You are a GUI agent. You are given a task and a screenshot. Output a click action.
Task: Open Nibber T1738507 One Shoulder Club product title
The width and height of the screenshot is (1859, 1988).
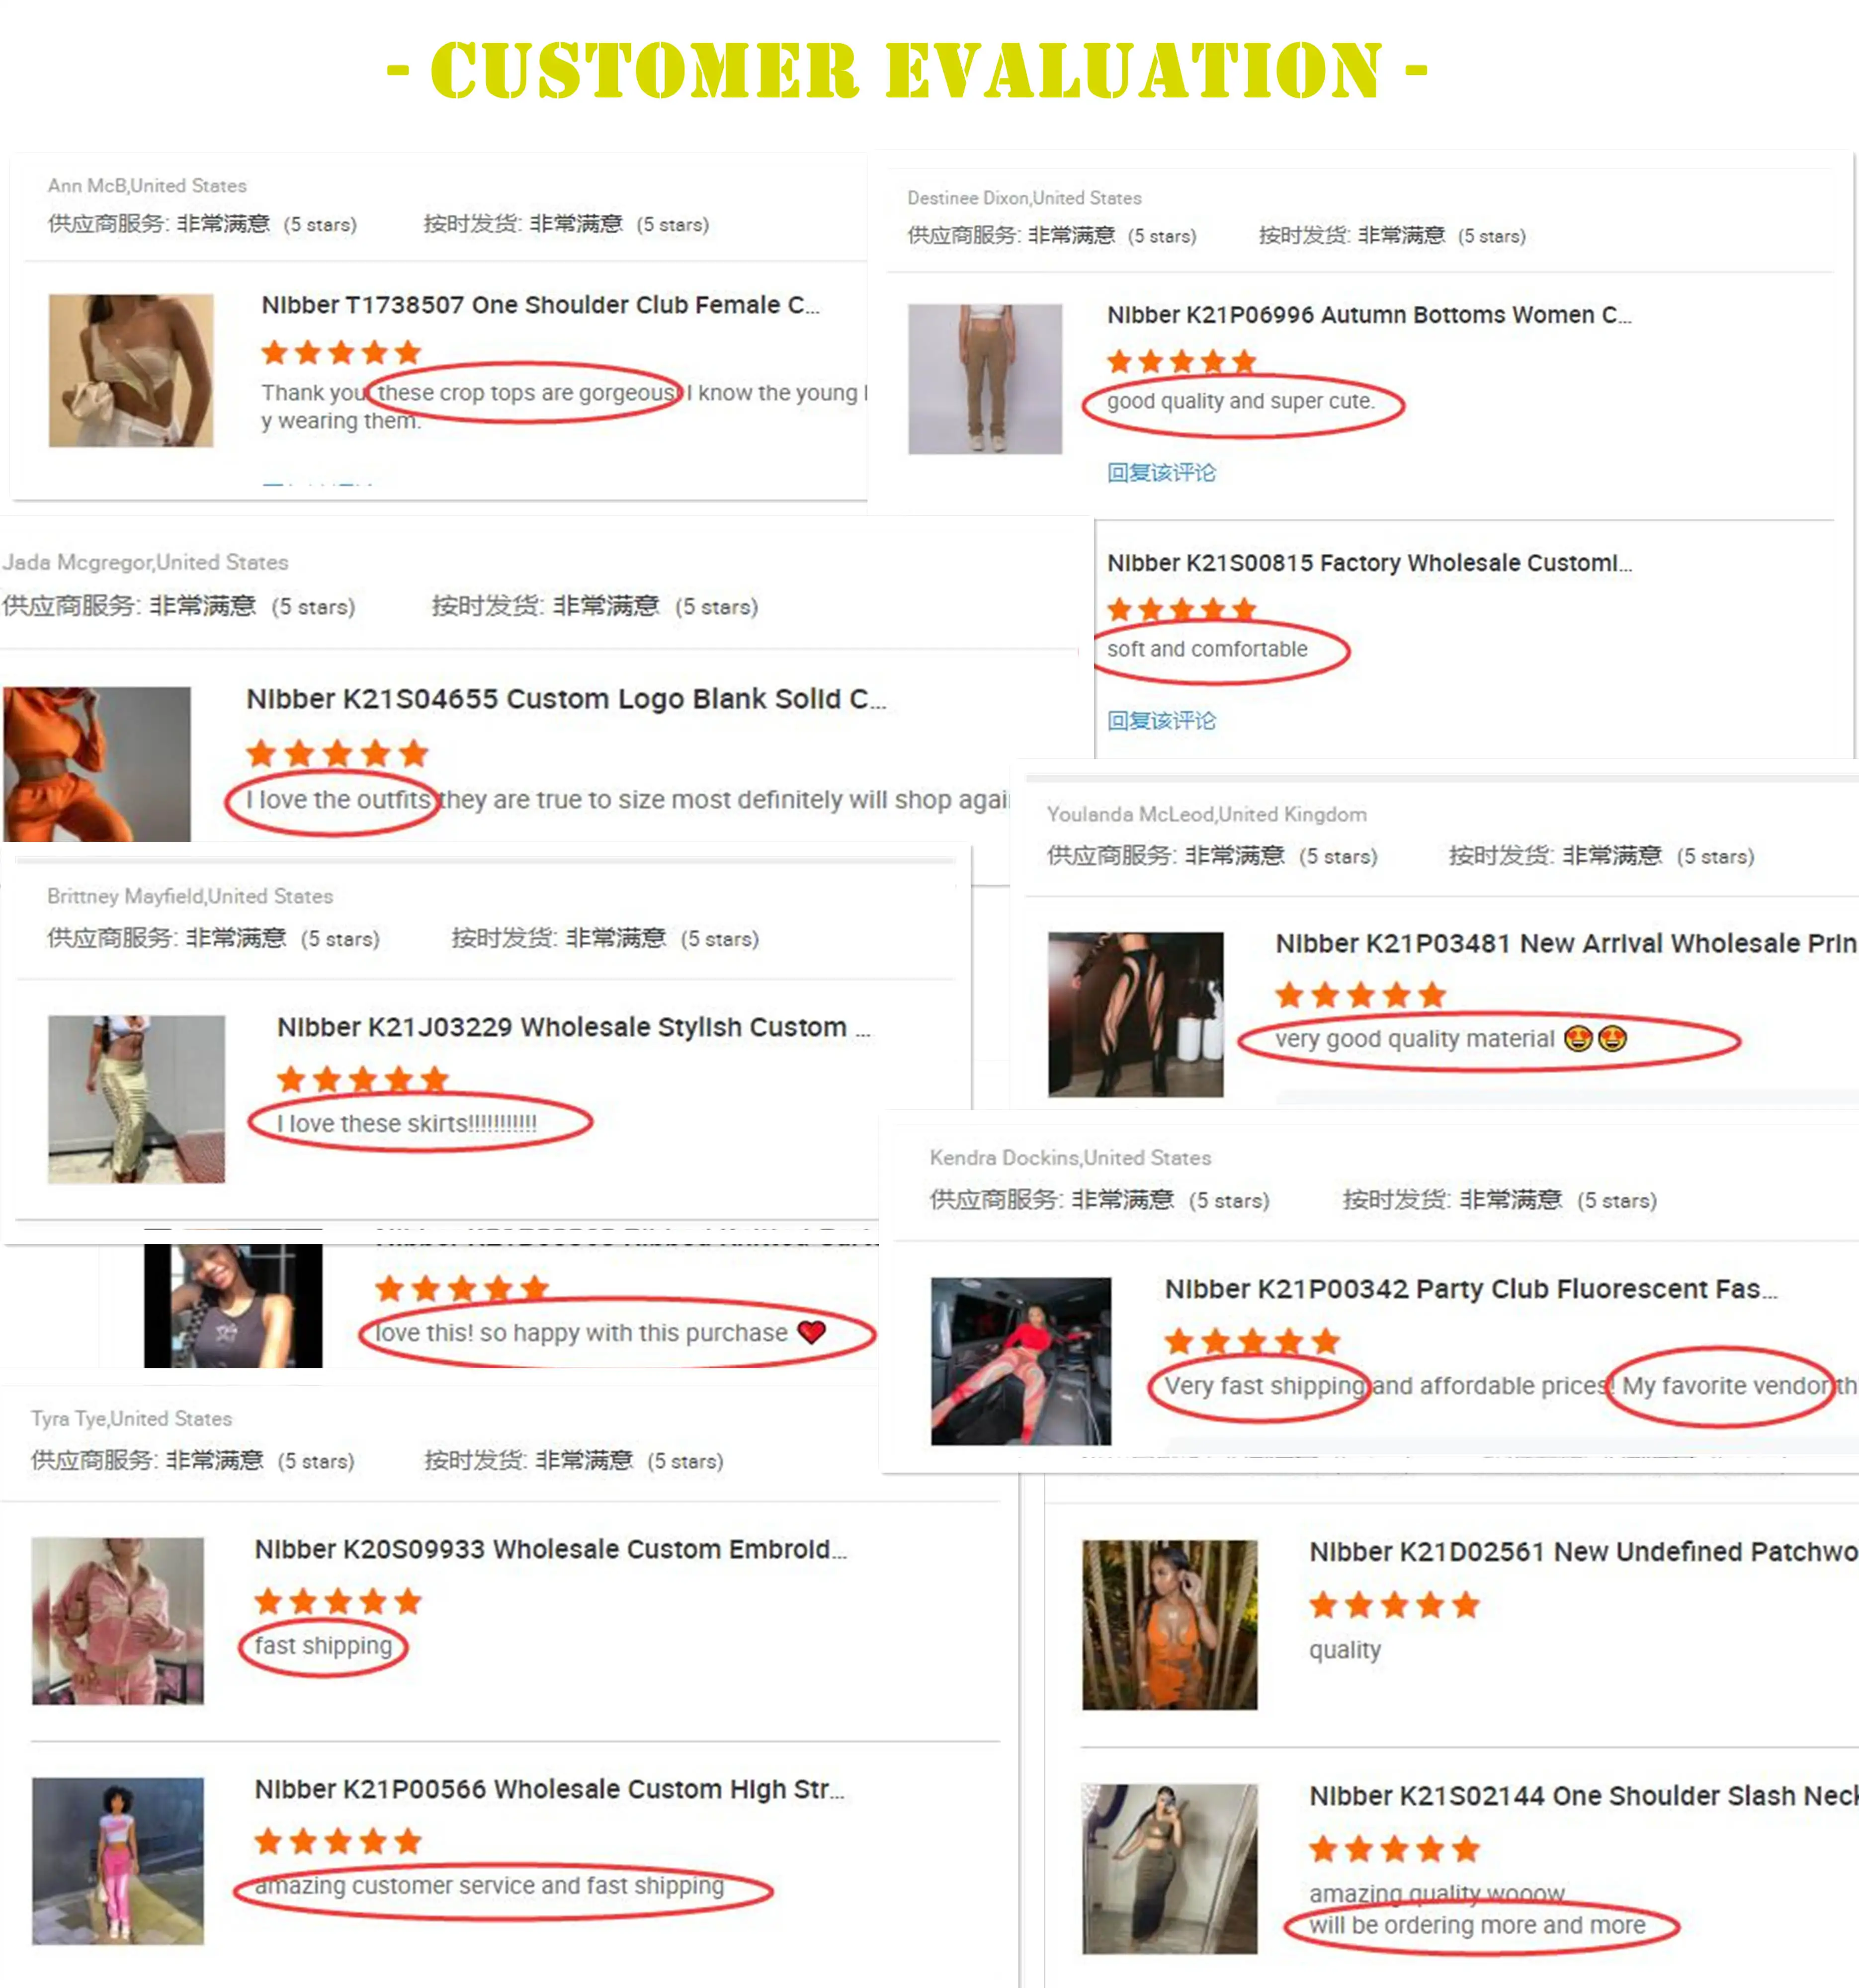(540, 305)
